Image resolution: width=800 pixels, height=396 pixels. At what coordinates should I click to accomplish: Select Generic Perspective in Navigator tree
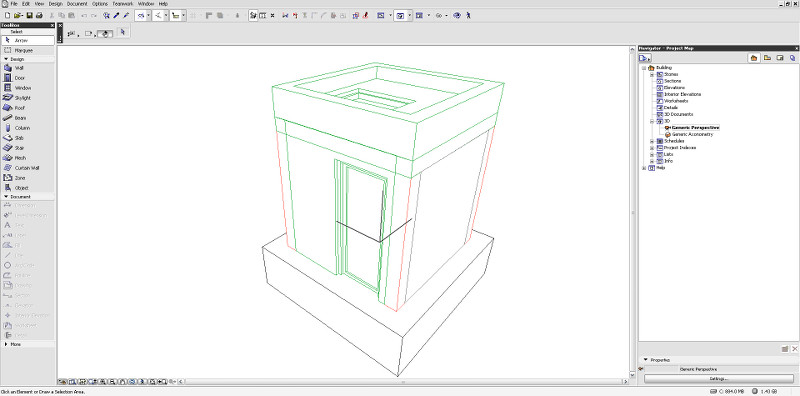pyautogui.click(x=695, y=128)
